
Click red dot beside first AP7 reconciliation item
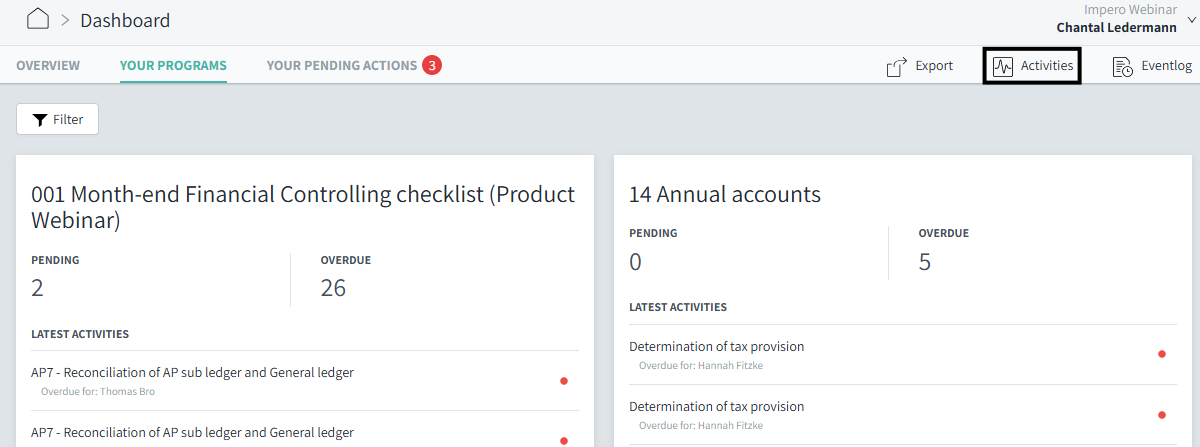[x=564, y=380]
